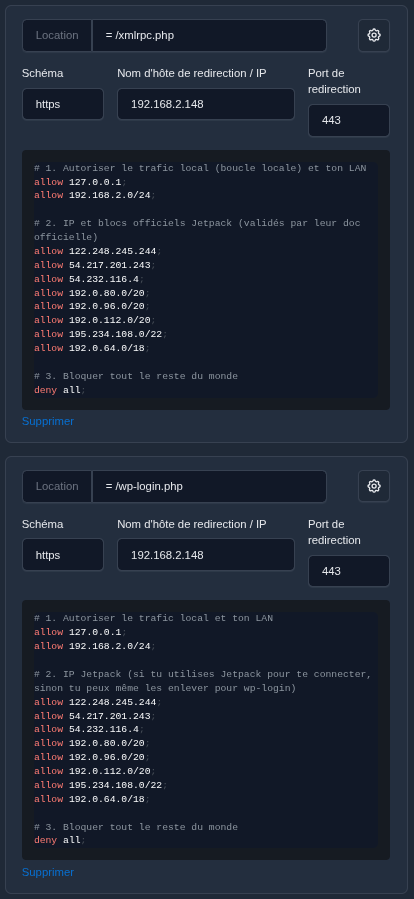Click 'allow 192.0.96.0/20' in xmlrpc config
The image size is (414, 899).
pos(92,307)
